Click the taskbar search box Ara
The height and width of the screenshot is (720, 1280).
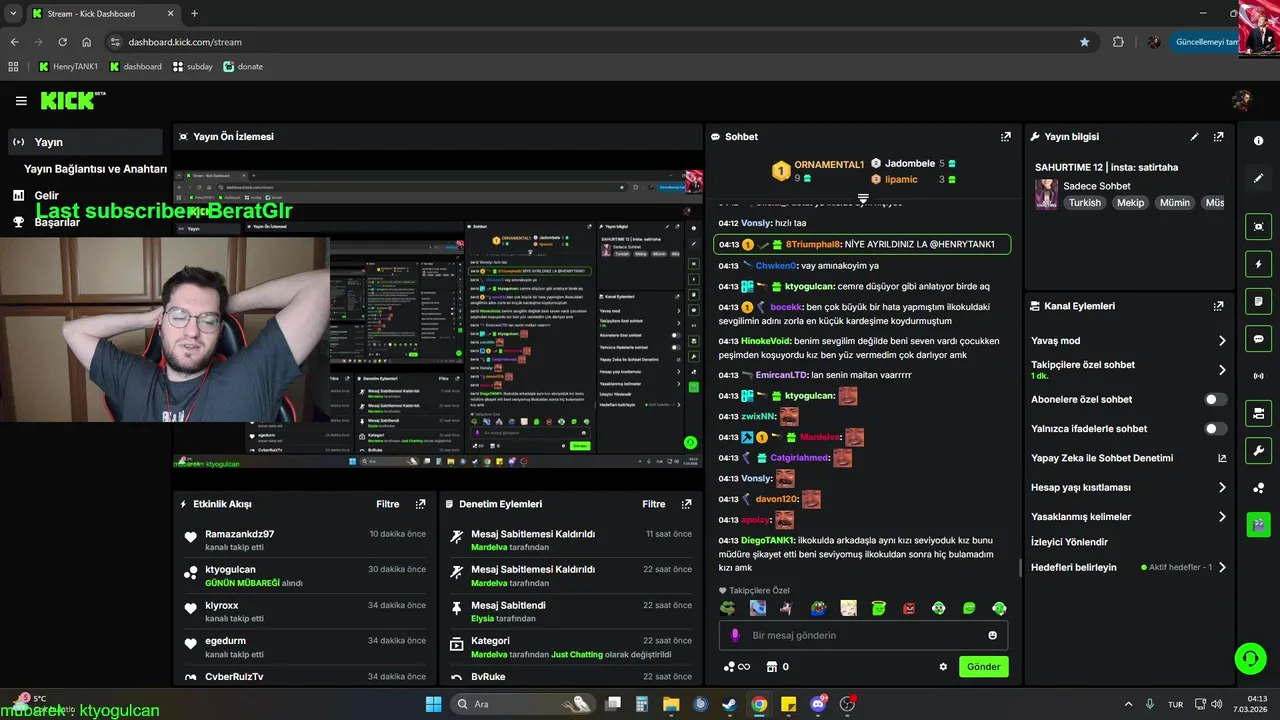[523, 704]
